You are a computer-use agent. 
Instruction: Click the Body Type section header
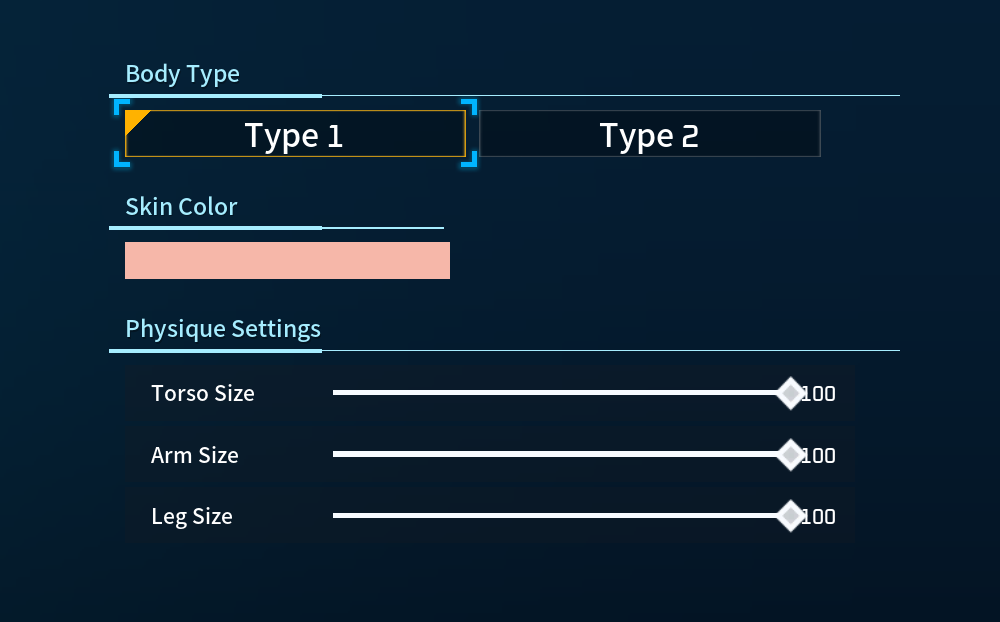tap(182, 74)
